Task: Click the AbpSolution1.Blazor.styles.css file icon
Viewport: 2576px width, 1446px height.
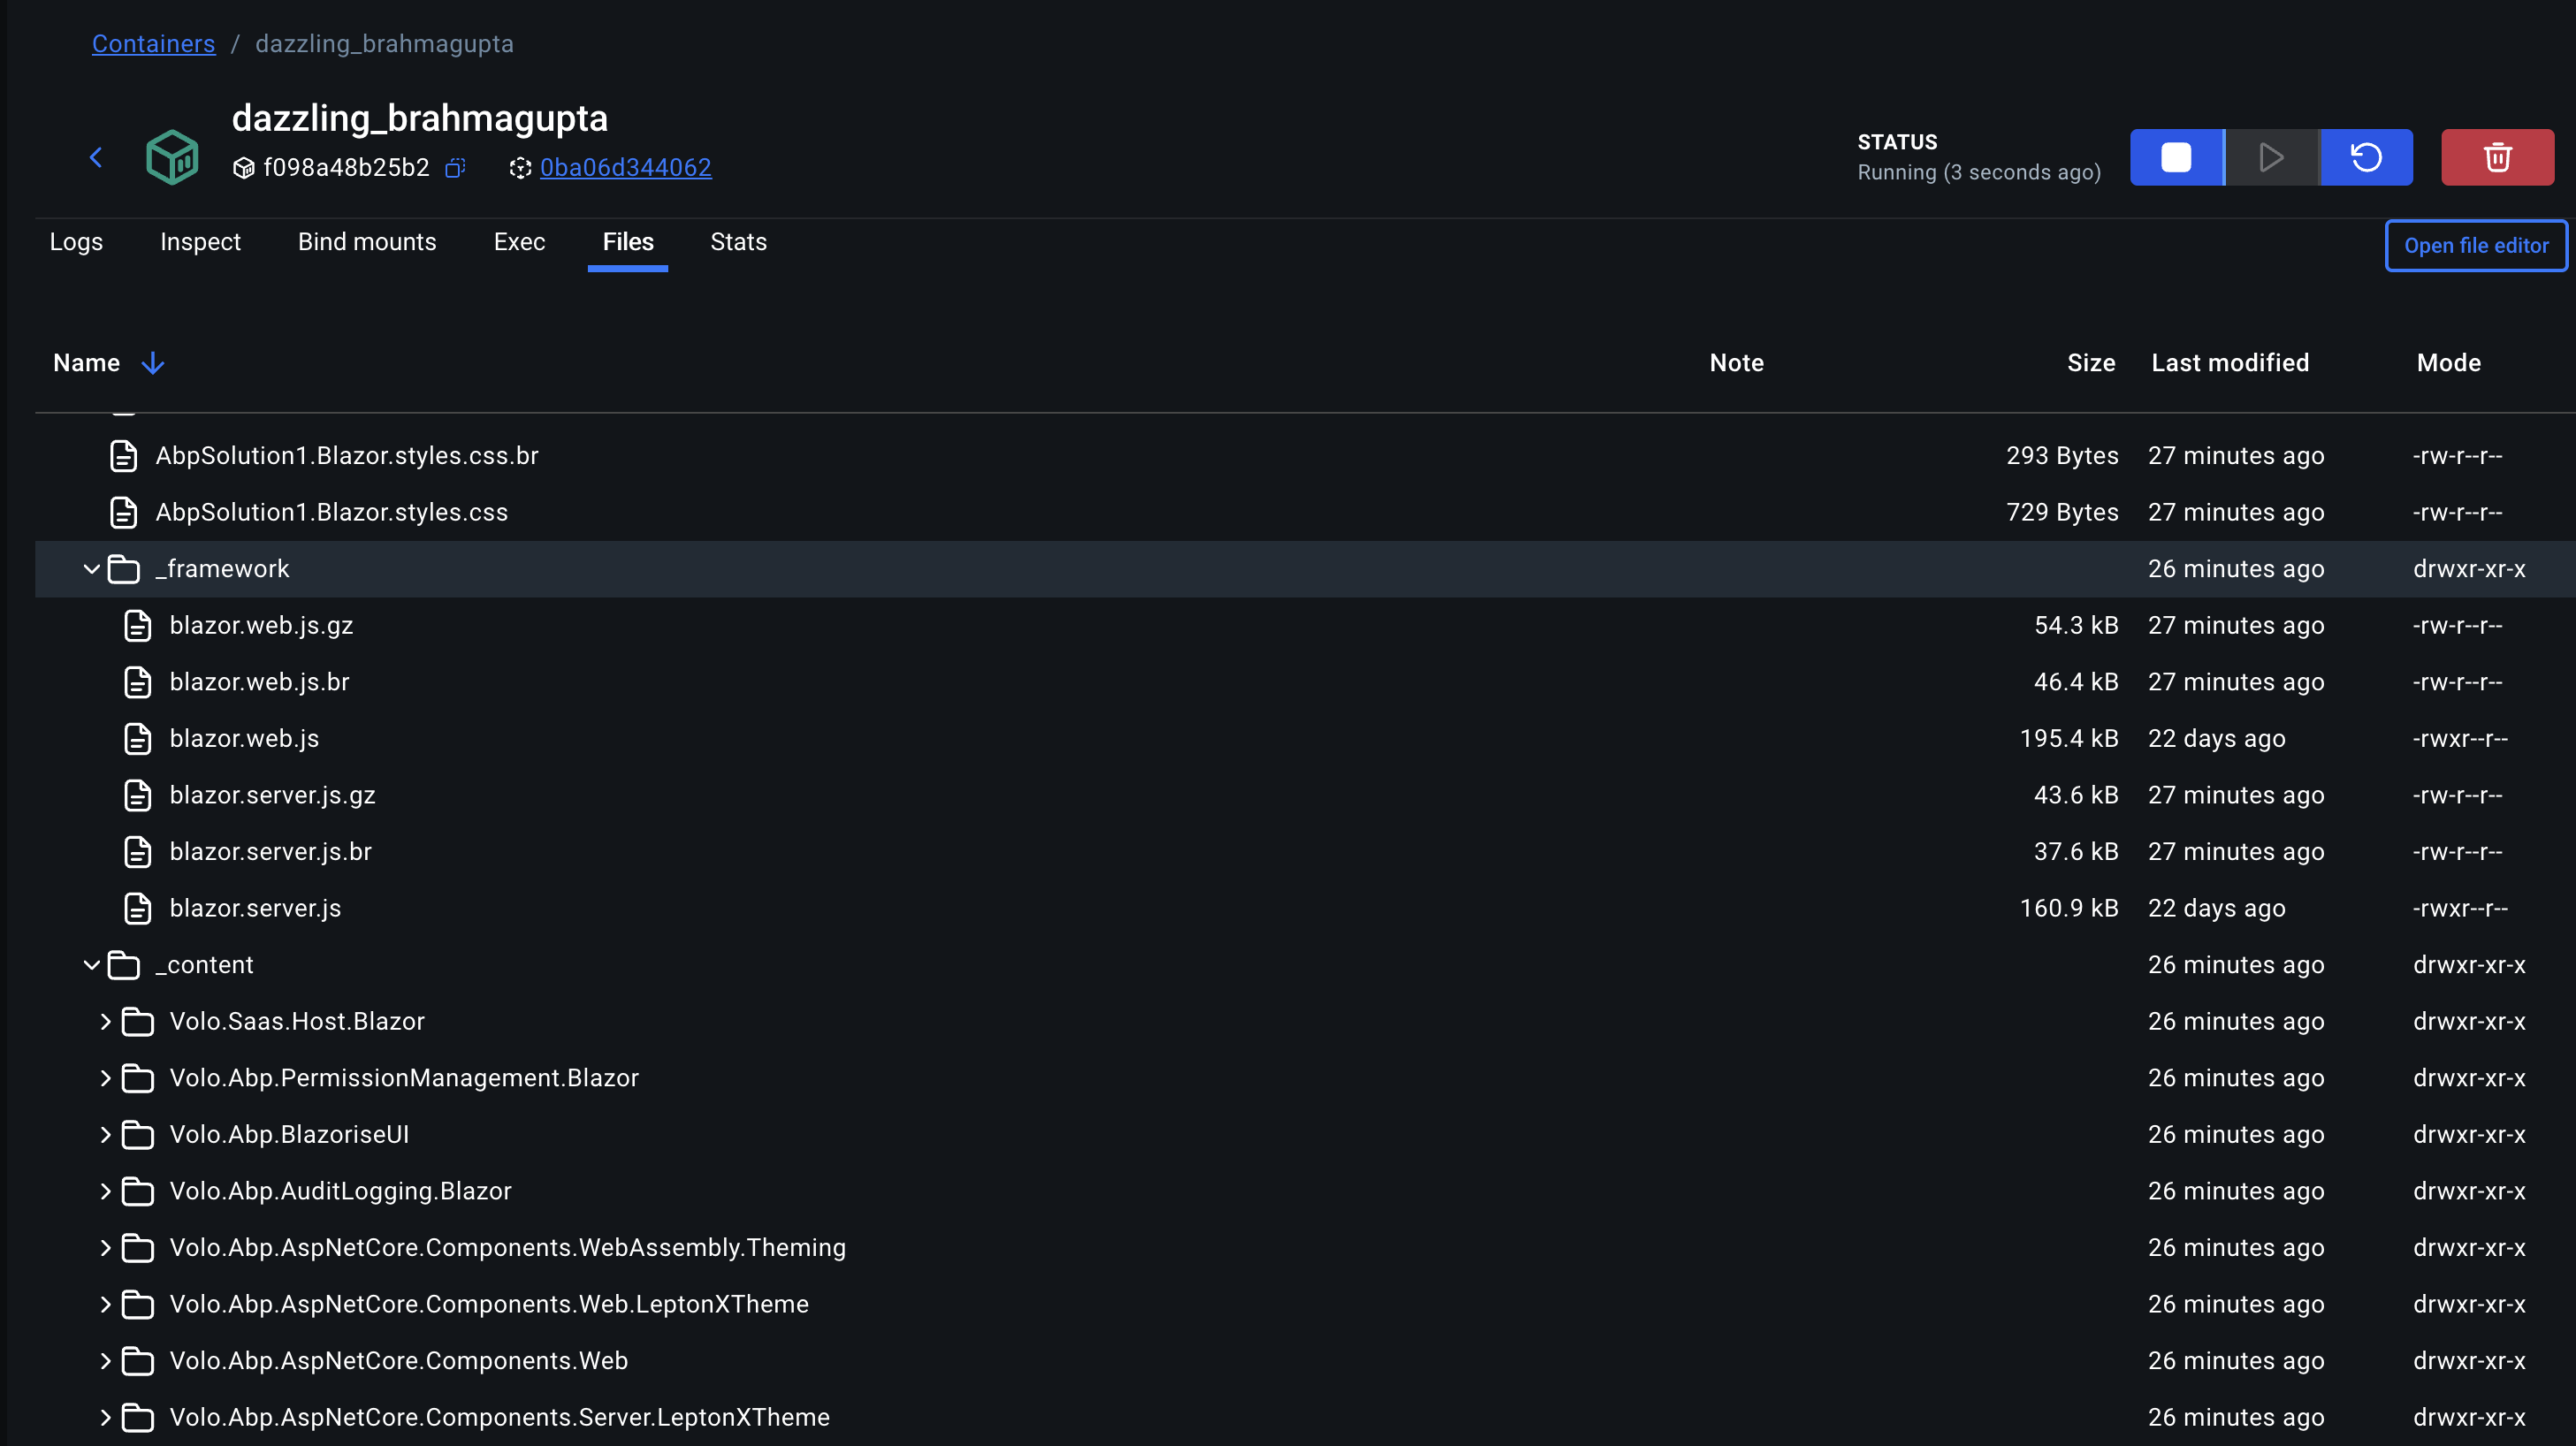Action: coord(123,513)
